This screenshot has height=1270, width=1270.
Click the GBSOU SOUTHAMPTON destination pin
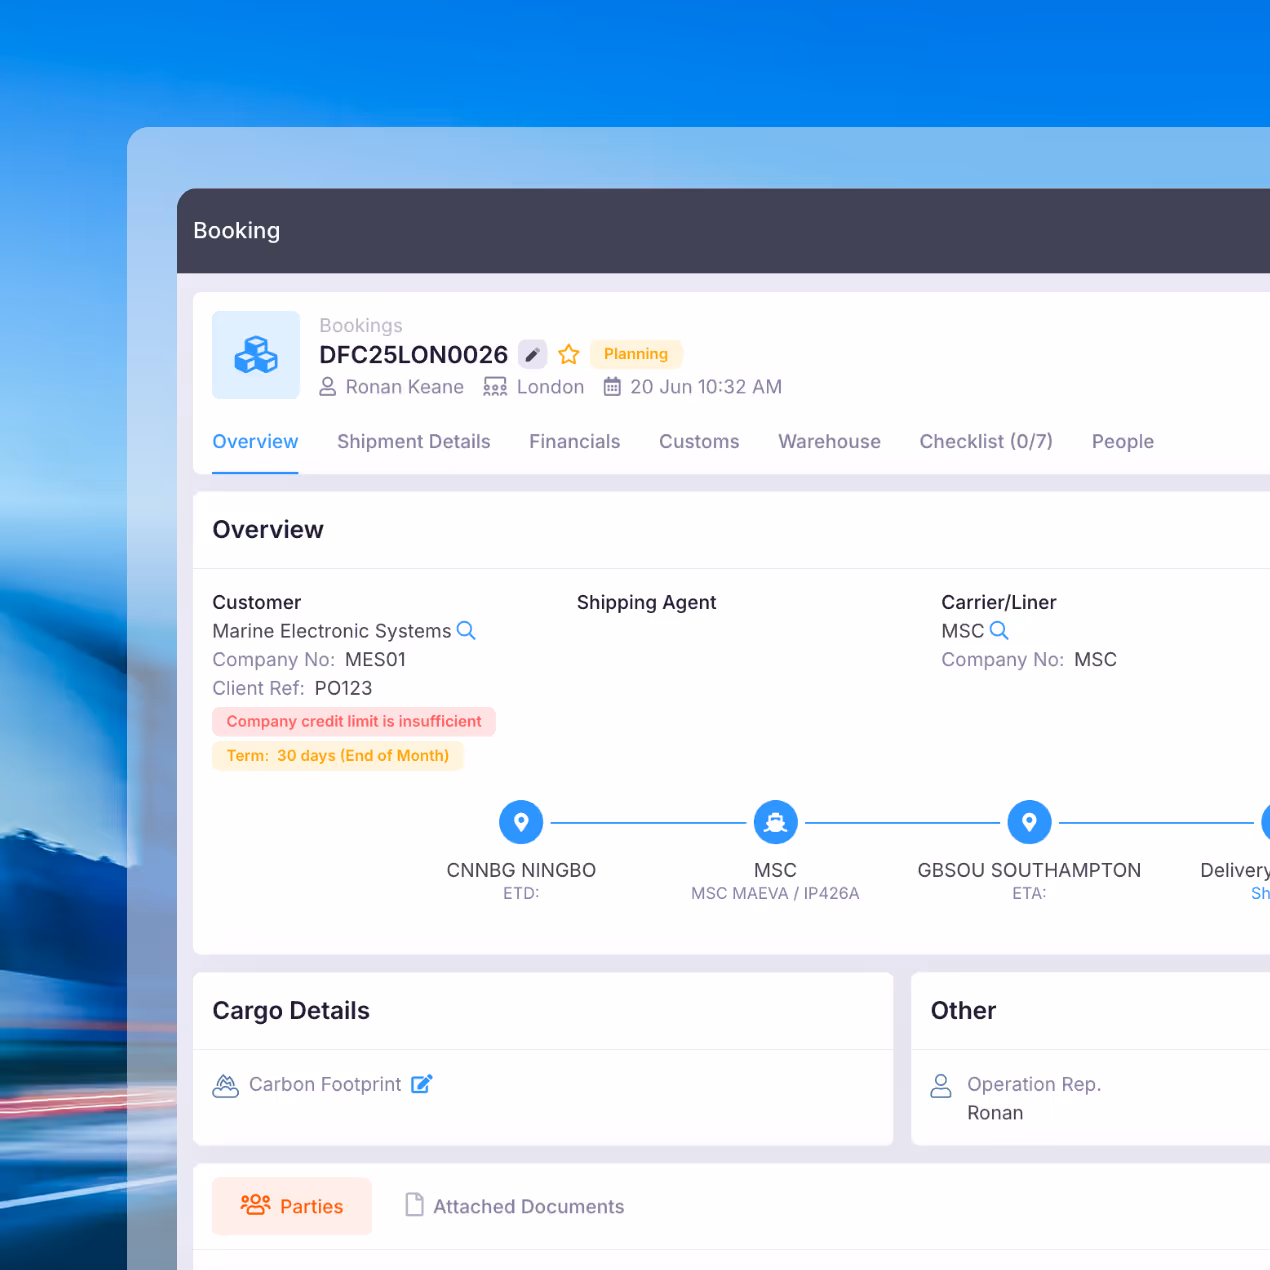tap(1029, 821)
